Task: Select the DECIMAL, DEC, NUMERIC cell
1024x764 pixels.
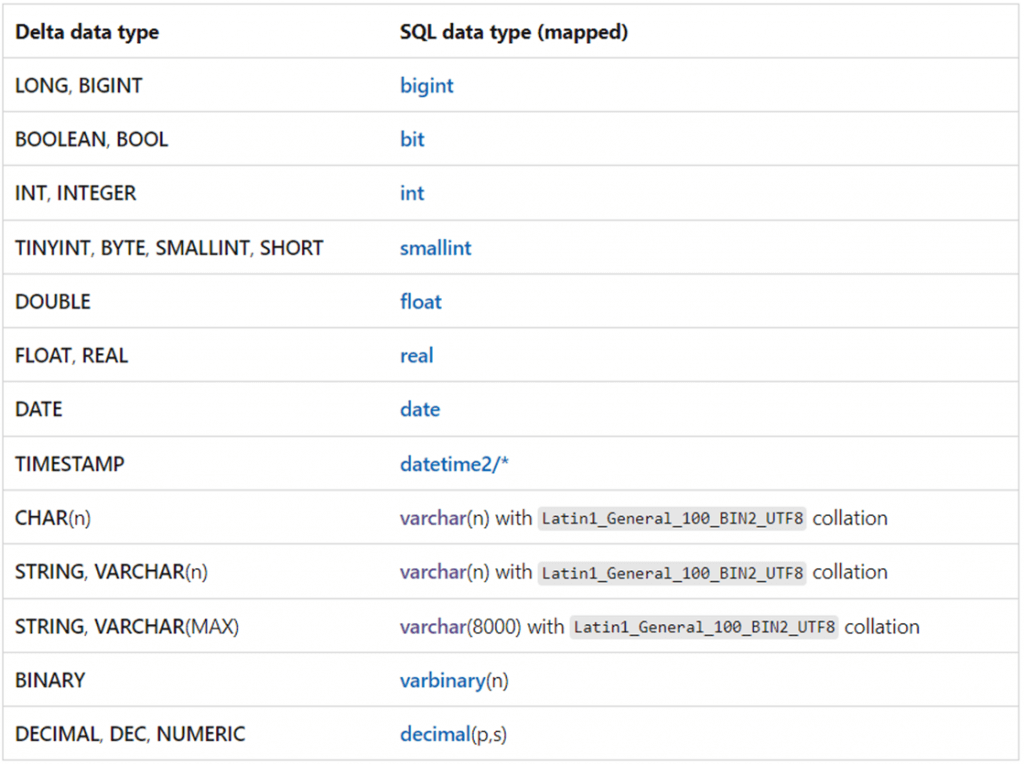Action: (129, 733)
